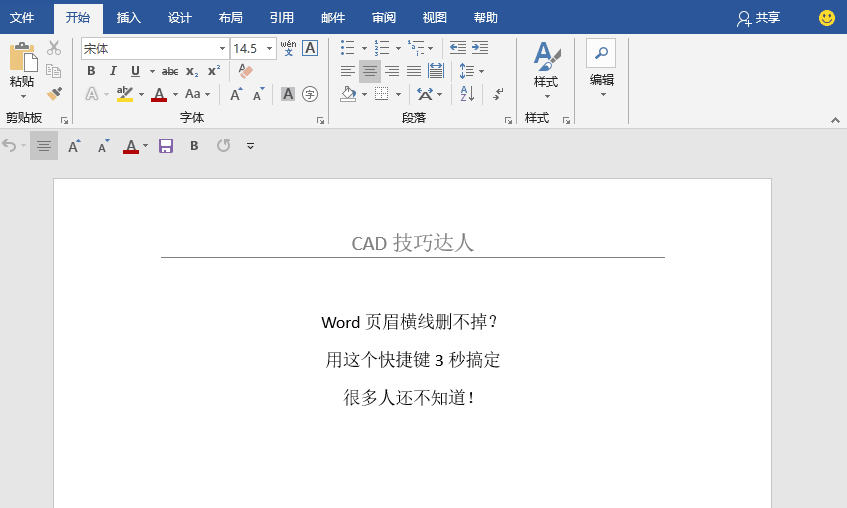Open the 文件 File tab

coord(22,18)
